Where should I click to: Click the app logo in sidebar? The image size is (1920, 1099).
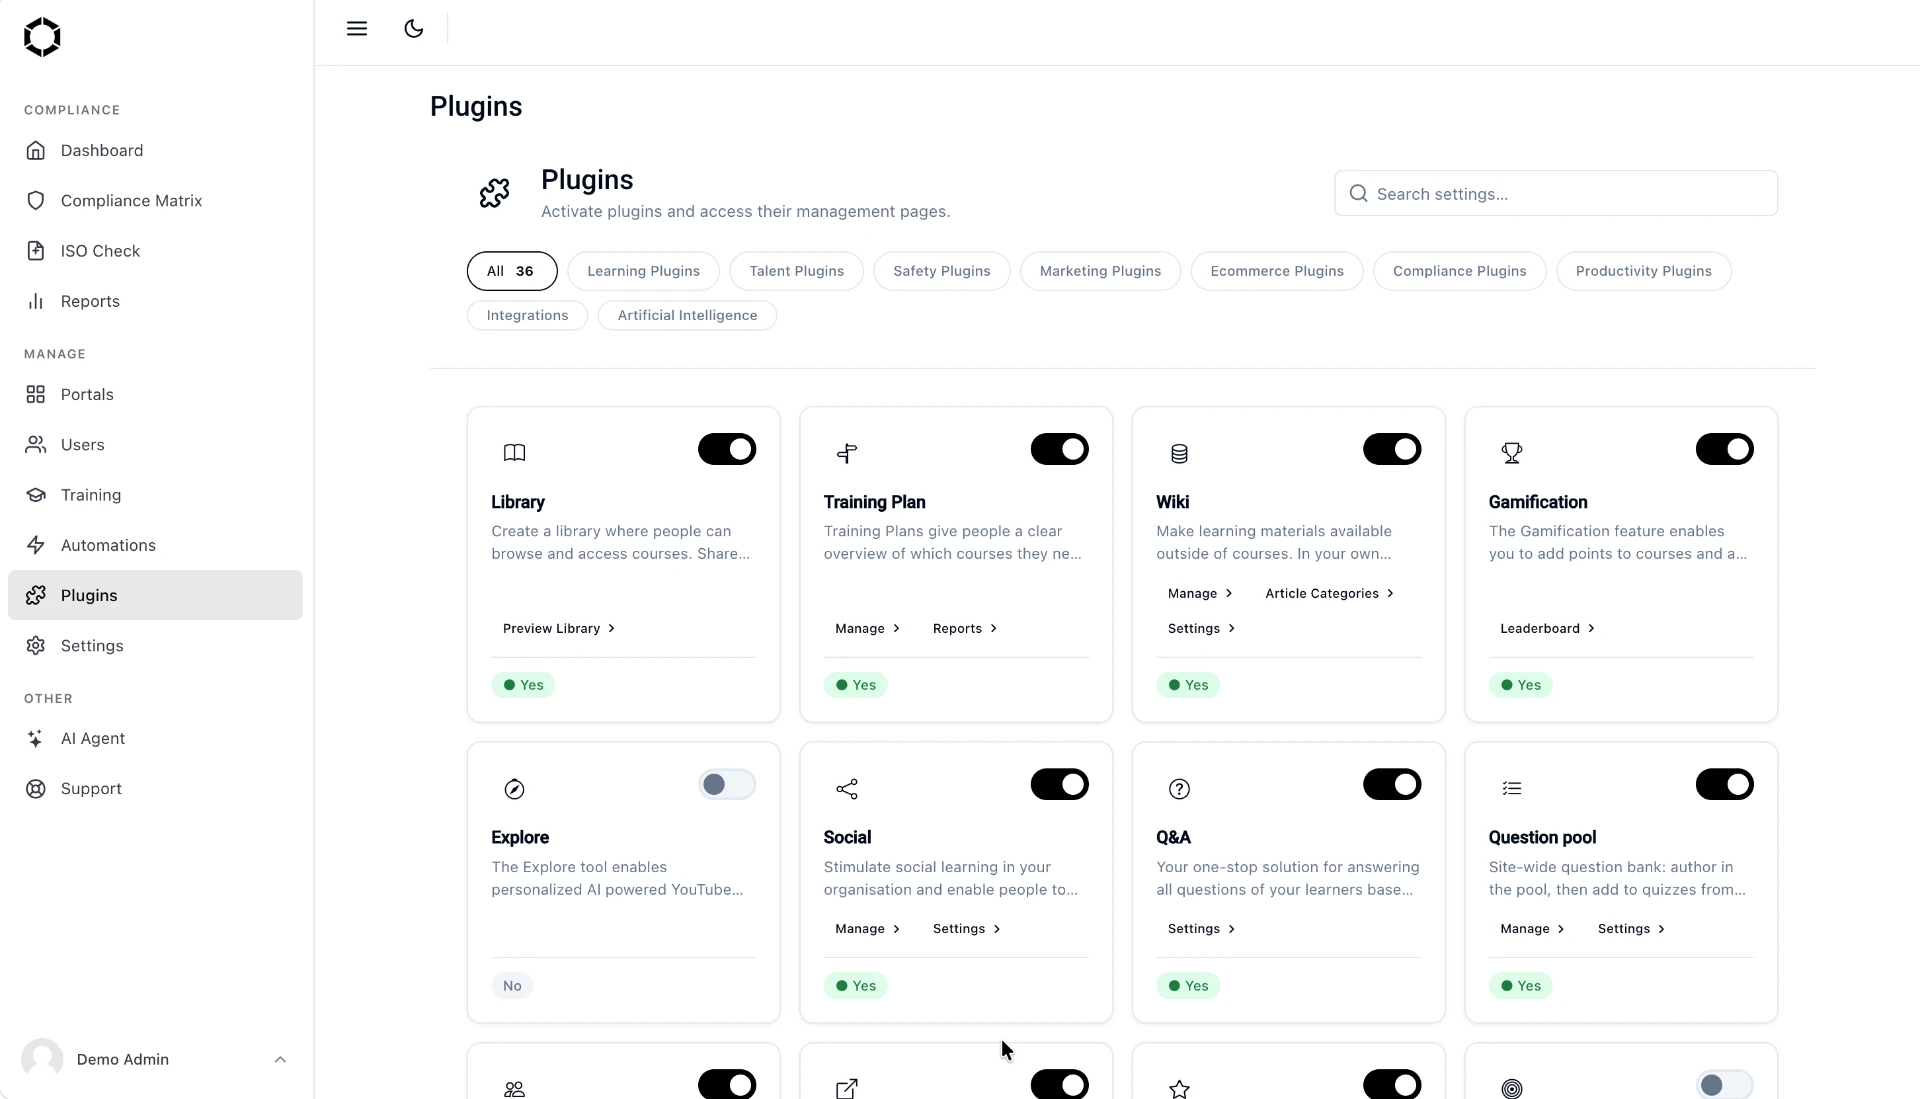point(42,37)
